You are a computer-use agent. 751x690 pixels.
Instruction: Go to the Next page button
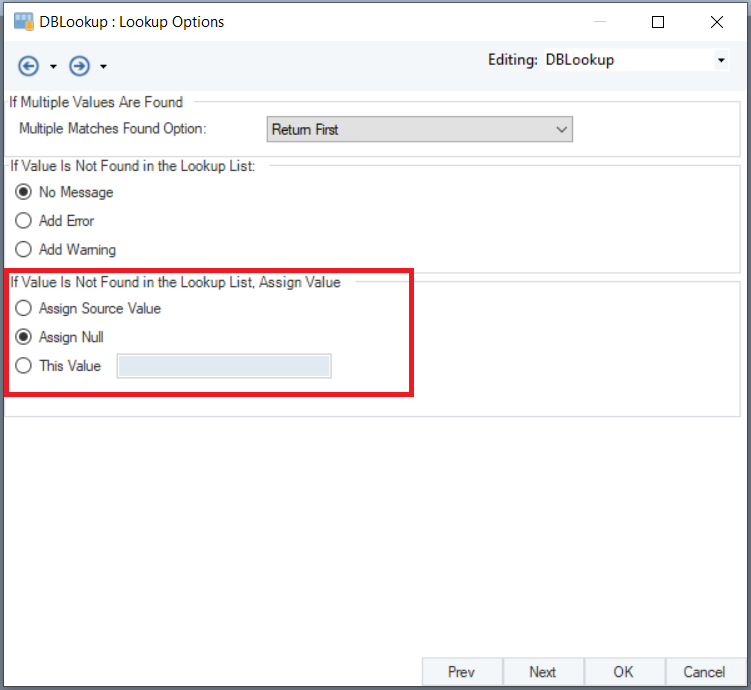pyautogui.click(x=543, y=672)
